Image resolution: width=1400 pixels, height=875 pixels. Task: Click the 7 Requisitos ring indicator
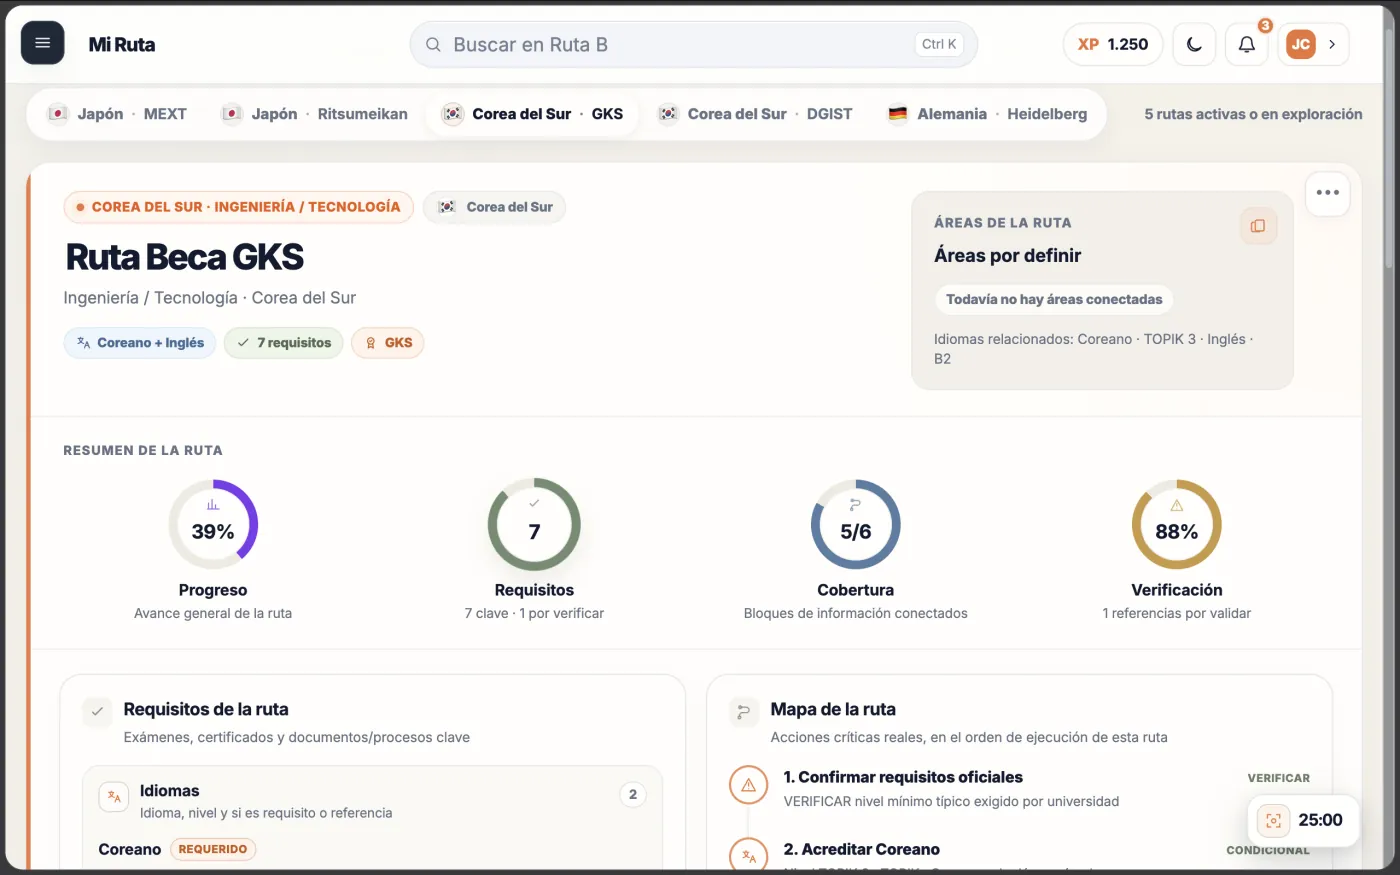click(534, 525)
